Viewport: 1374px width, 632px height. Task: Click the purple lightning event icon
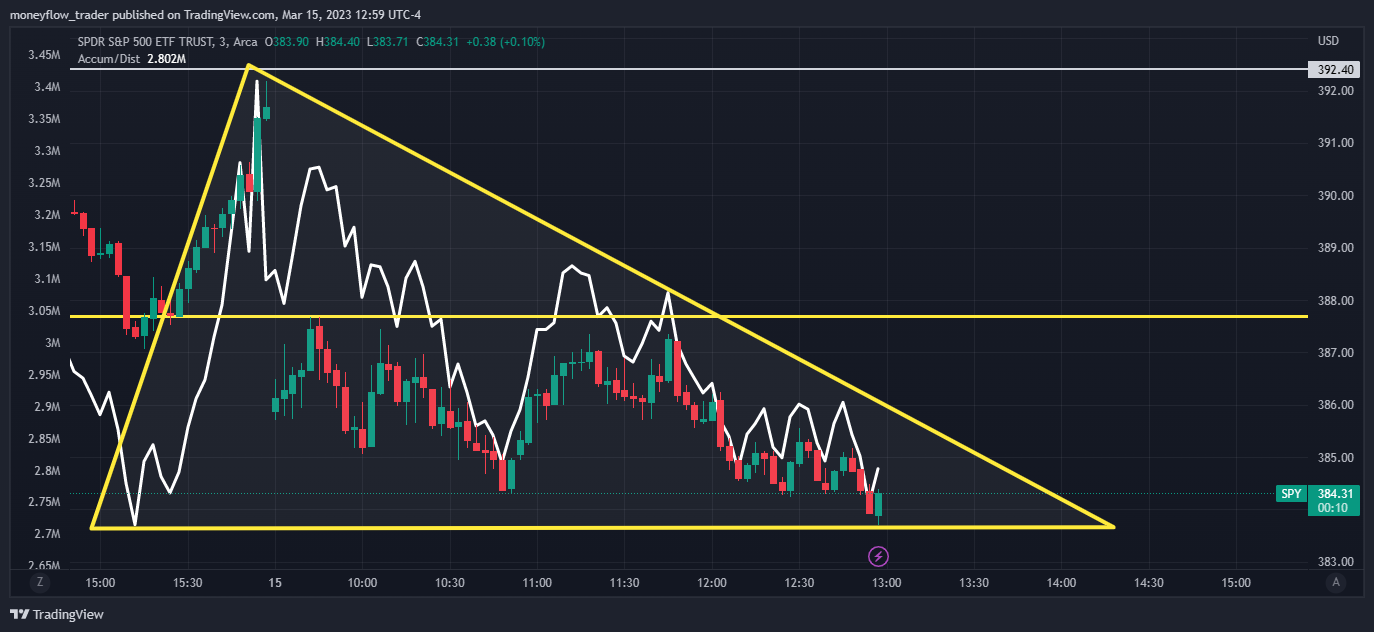pos(878,555)
